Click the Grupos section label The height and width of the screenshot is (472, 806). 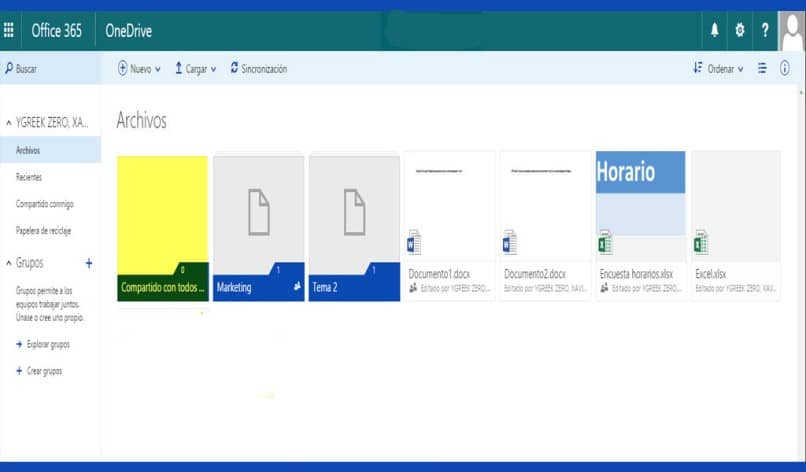pyautogui.click(x=30, y=263)
